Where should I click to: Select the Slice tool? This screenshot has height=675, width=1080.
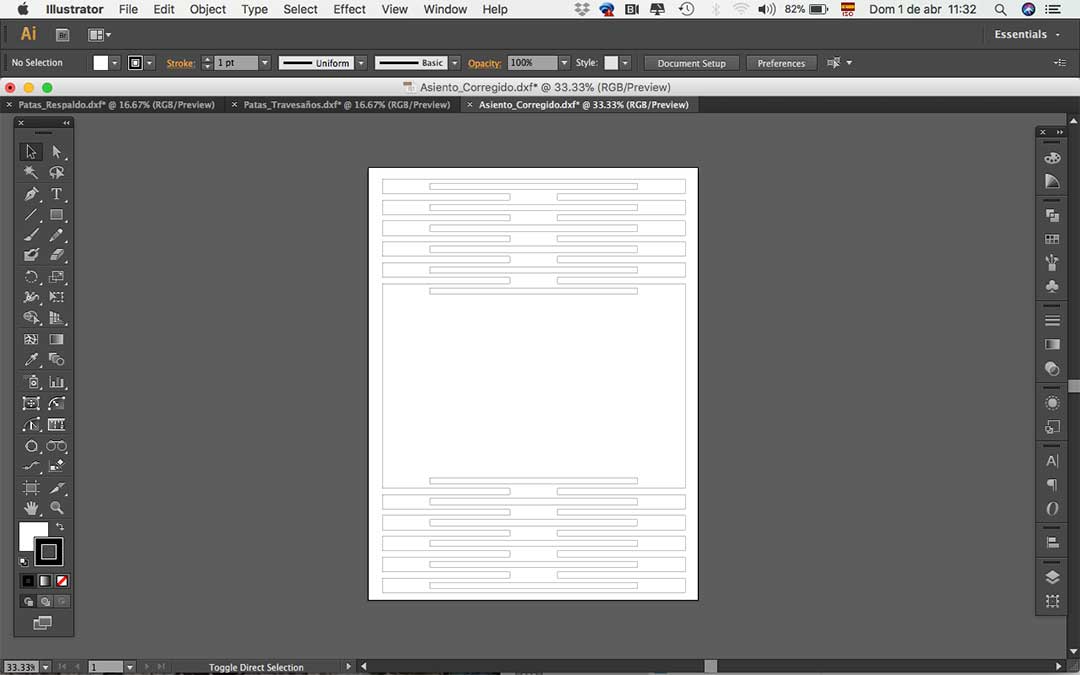pos(56,488)
